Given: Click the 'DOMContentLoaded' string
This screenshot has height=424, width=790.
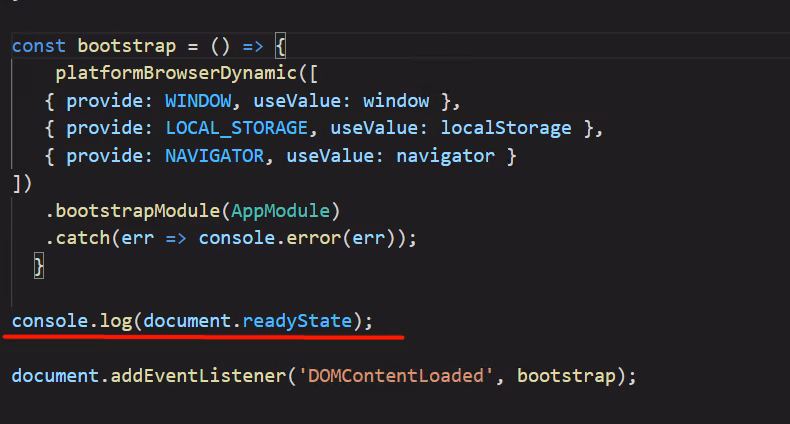Looking at the screenshot, I should [x=396, y=376].
